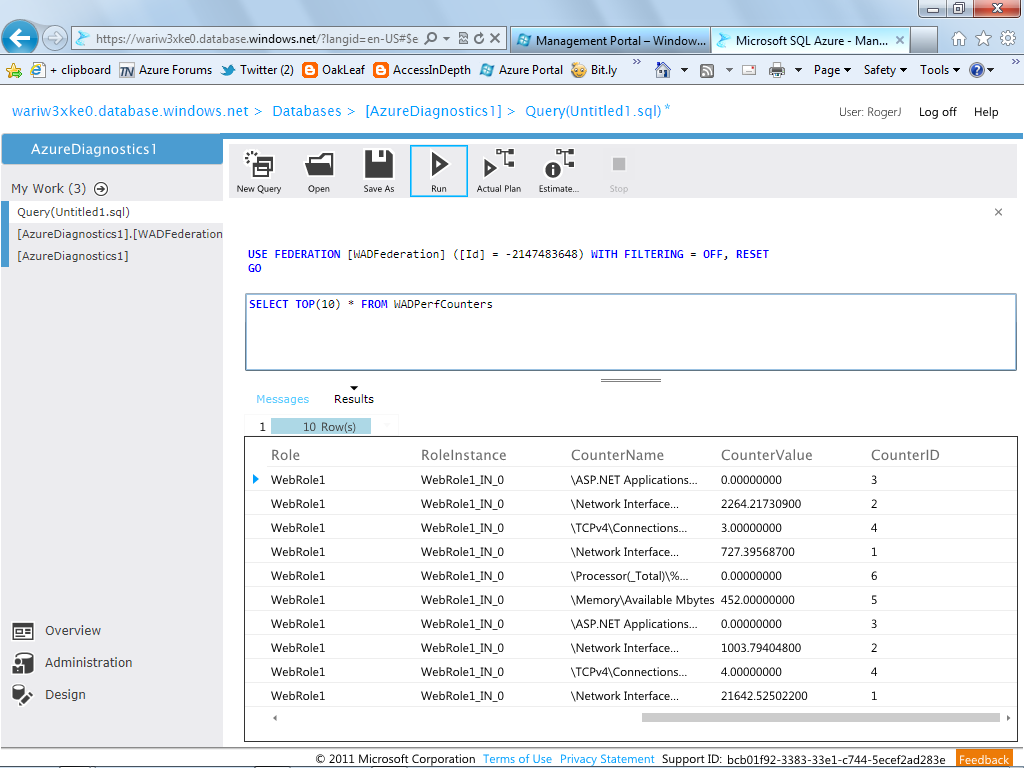Open the Tools dropdown menu
This screenshot has height=768, width=1024.
(x=940, y=70)
